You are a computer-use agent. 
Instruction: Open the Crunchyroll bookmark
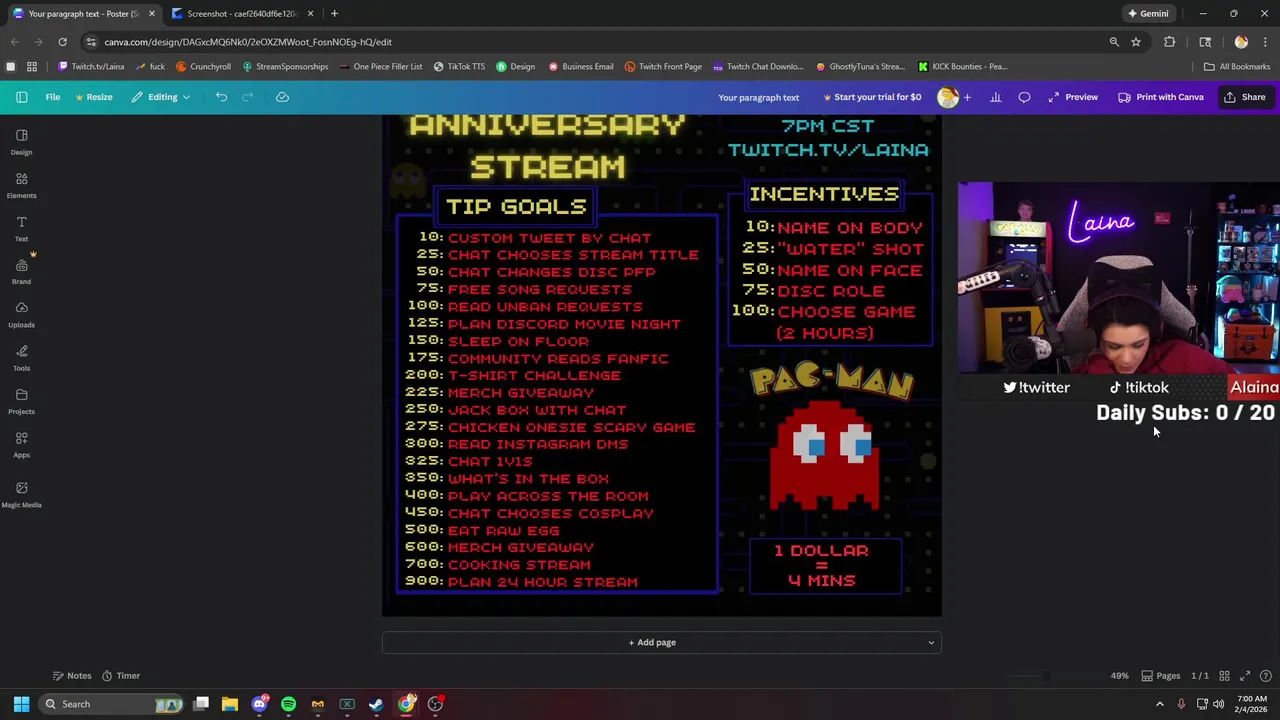coord(203,67)
